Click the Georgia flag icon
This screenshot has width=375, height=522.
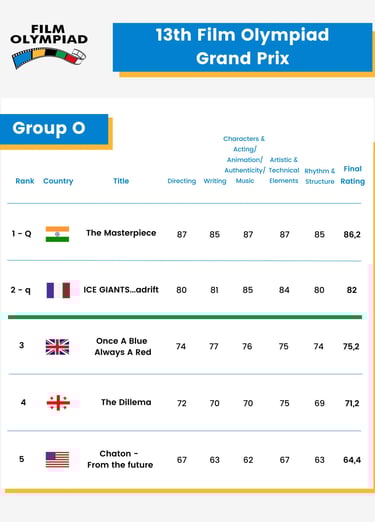(x=58, y=403)
